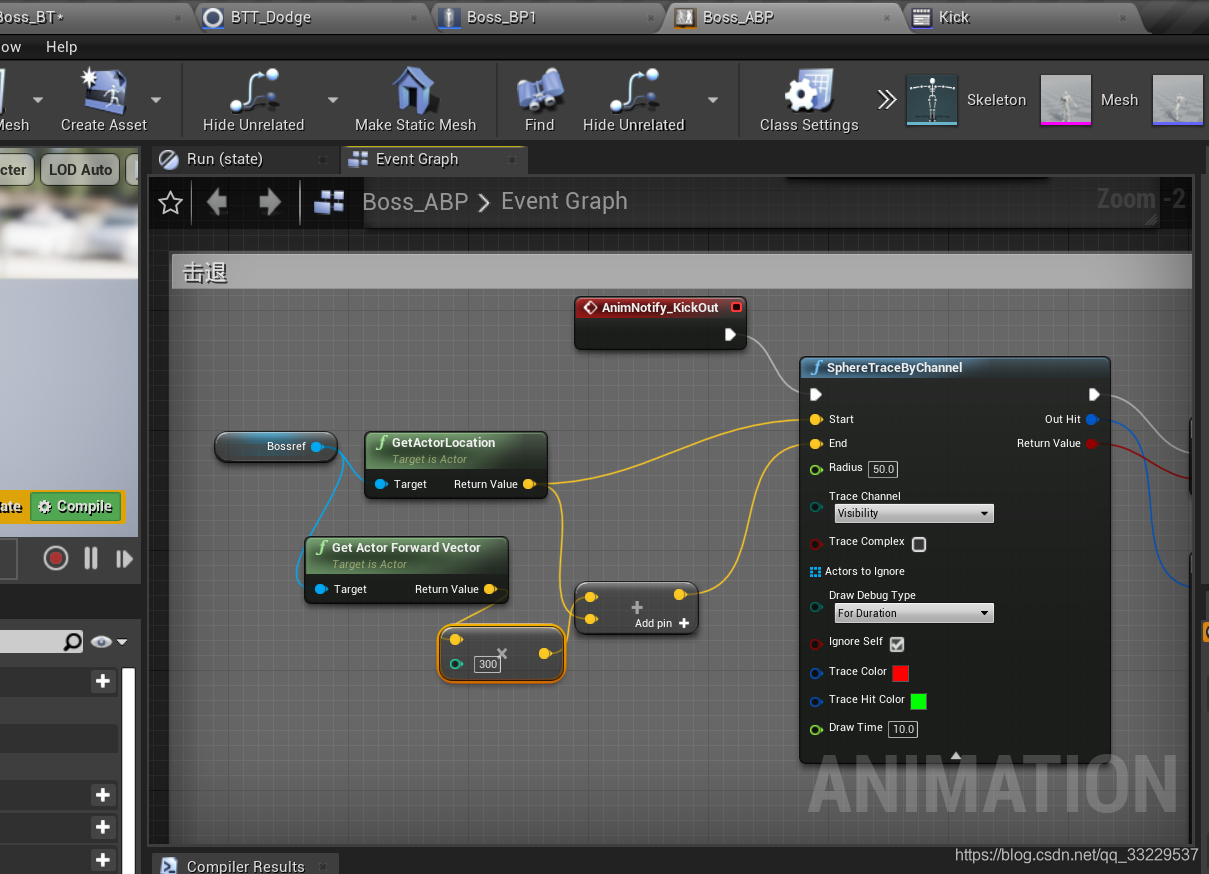Image resolution: width=1209 pixels, height=874 pixels.
Task: Click AnimNotify_KickOut delegate red pin
Action: pyautogui.click(x=737, y=307)
